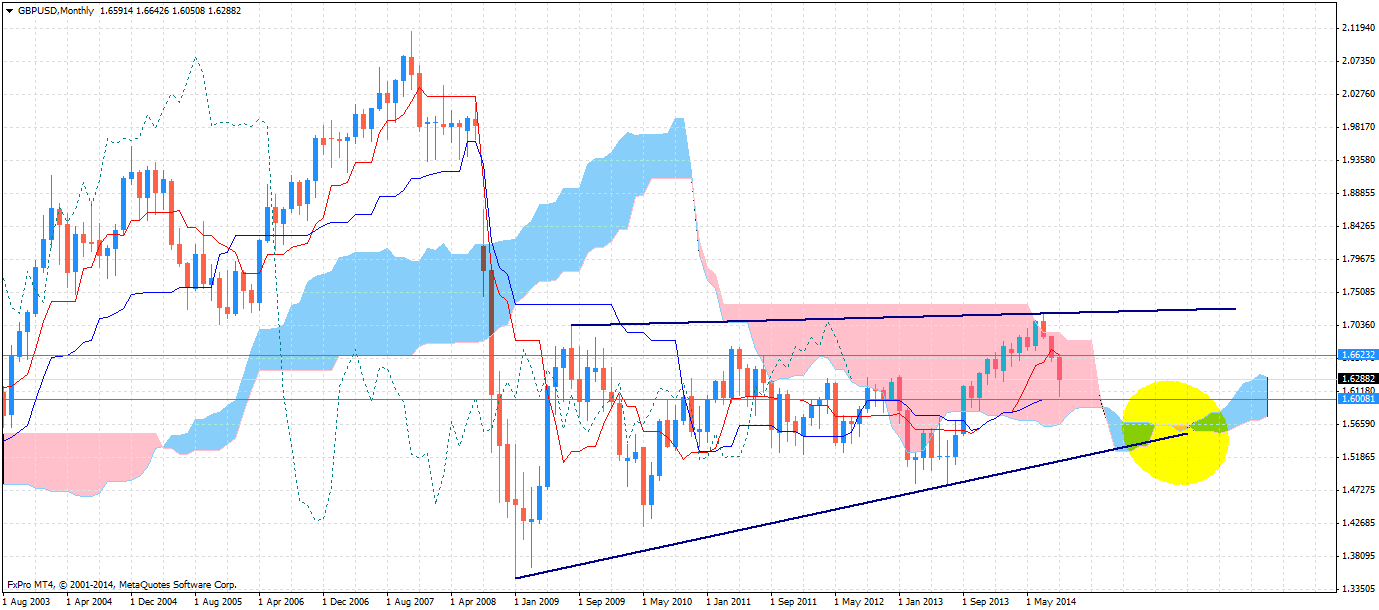Click the 1 Apr 2004 date label

tap(90, 603)
